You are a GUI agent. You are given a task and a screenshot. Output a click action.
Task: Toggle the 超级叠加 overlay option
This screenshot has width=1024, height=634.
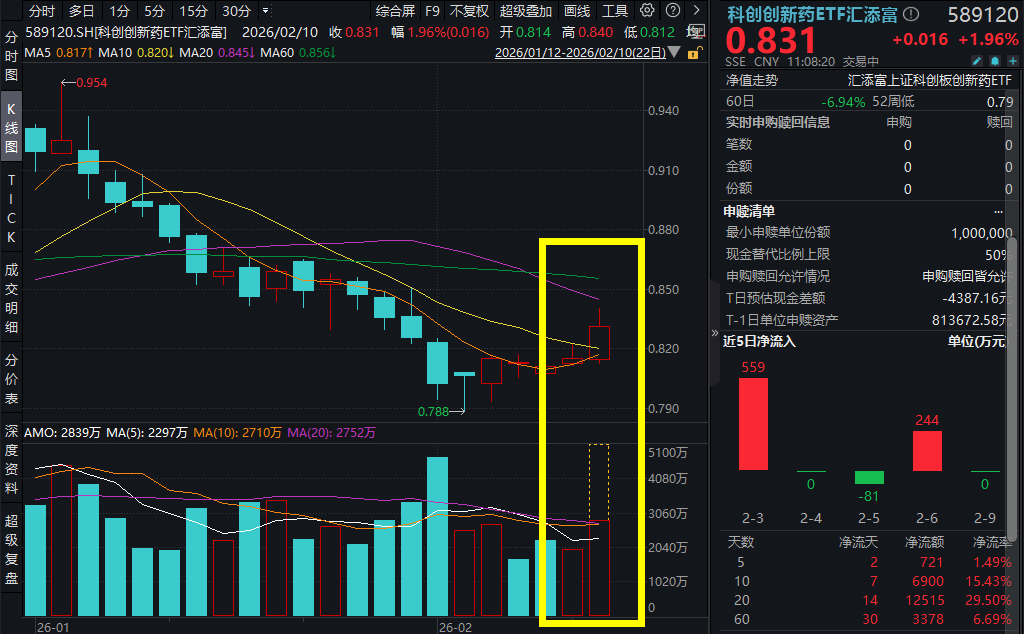tap(524, 11)
